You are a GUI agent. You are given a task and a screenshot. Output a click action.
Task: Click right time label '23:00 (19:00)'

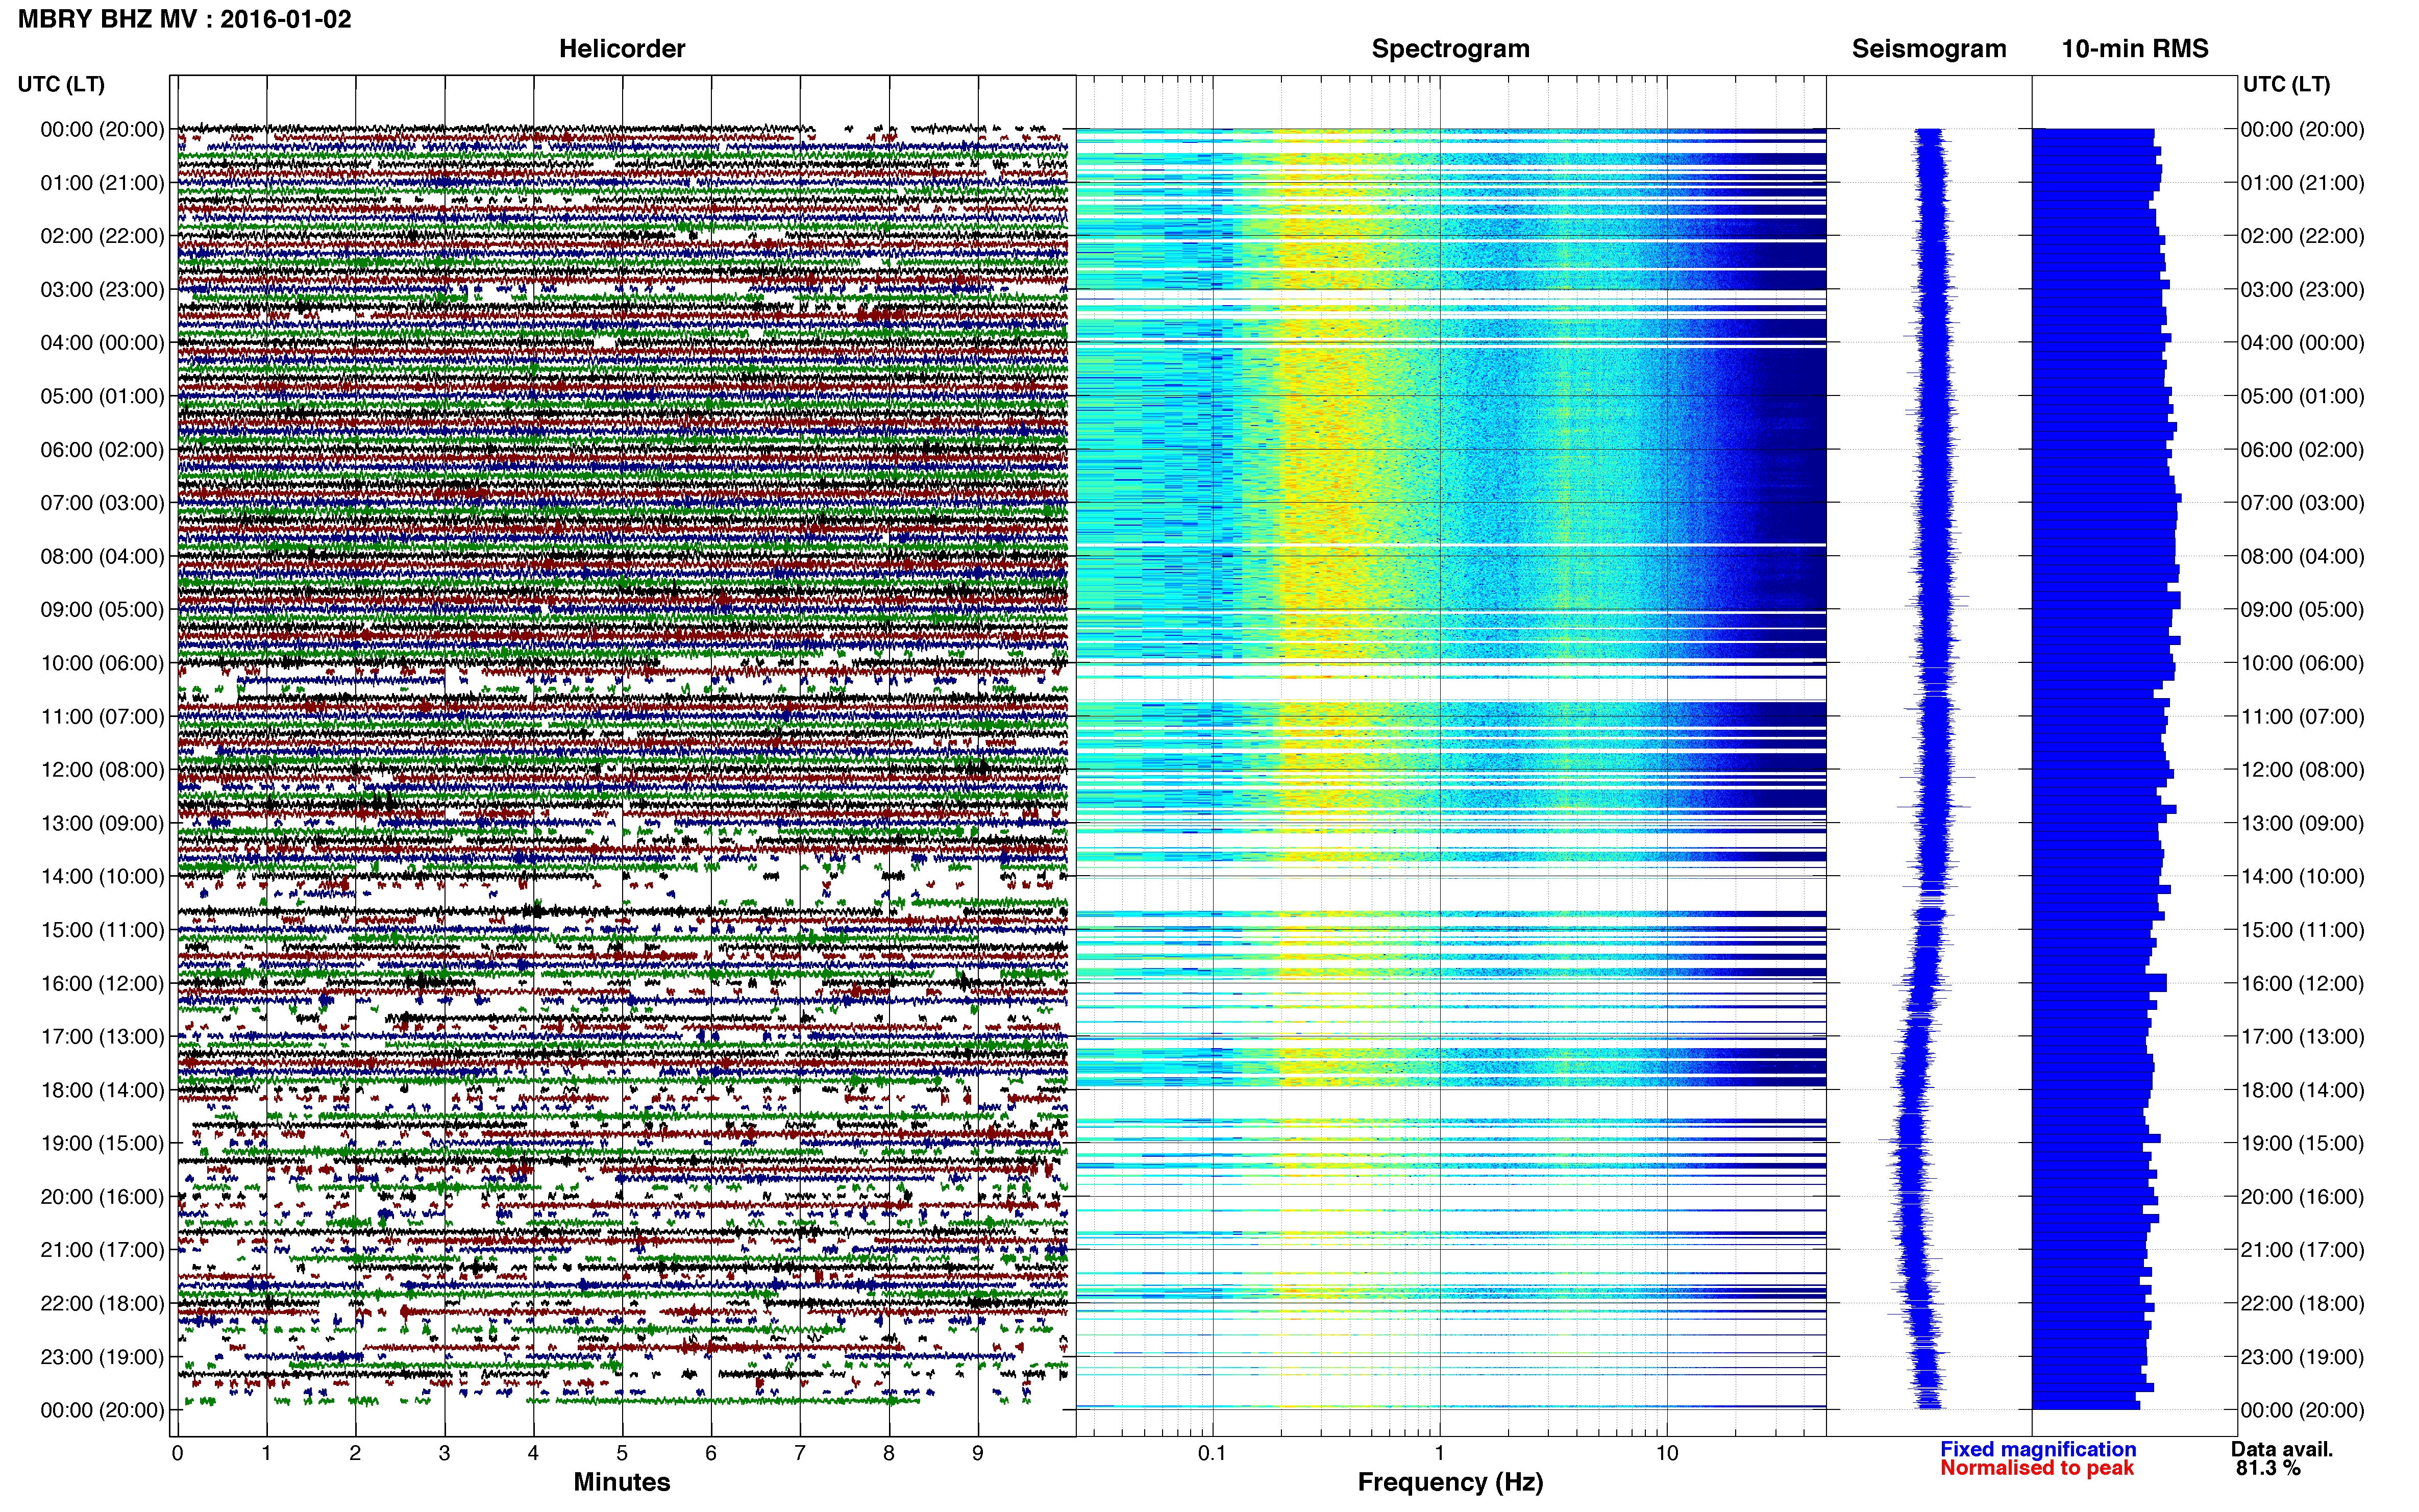tap(2303, 1357)
